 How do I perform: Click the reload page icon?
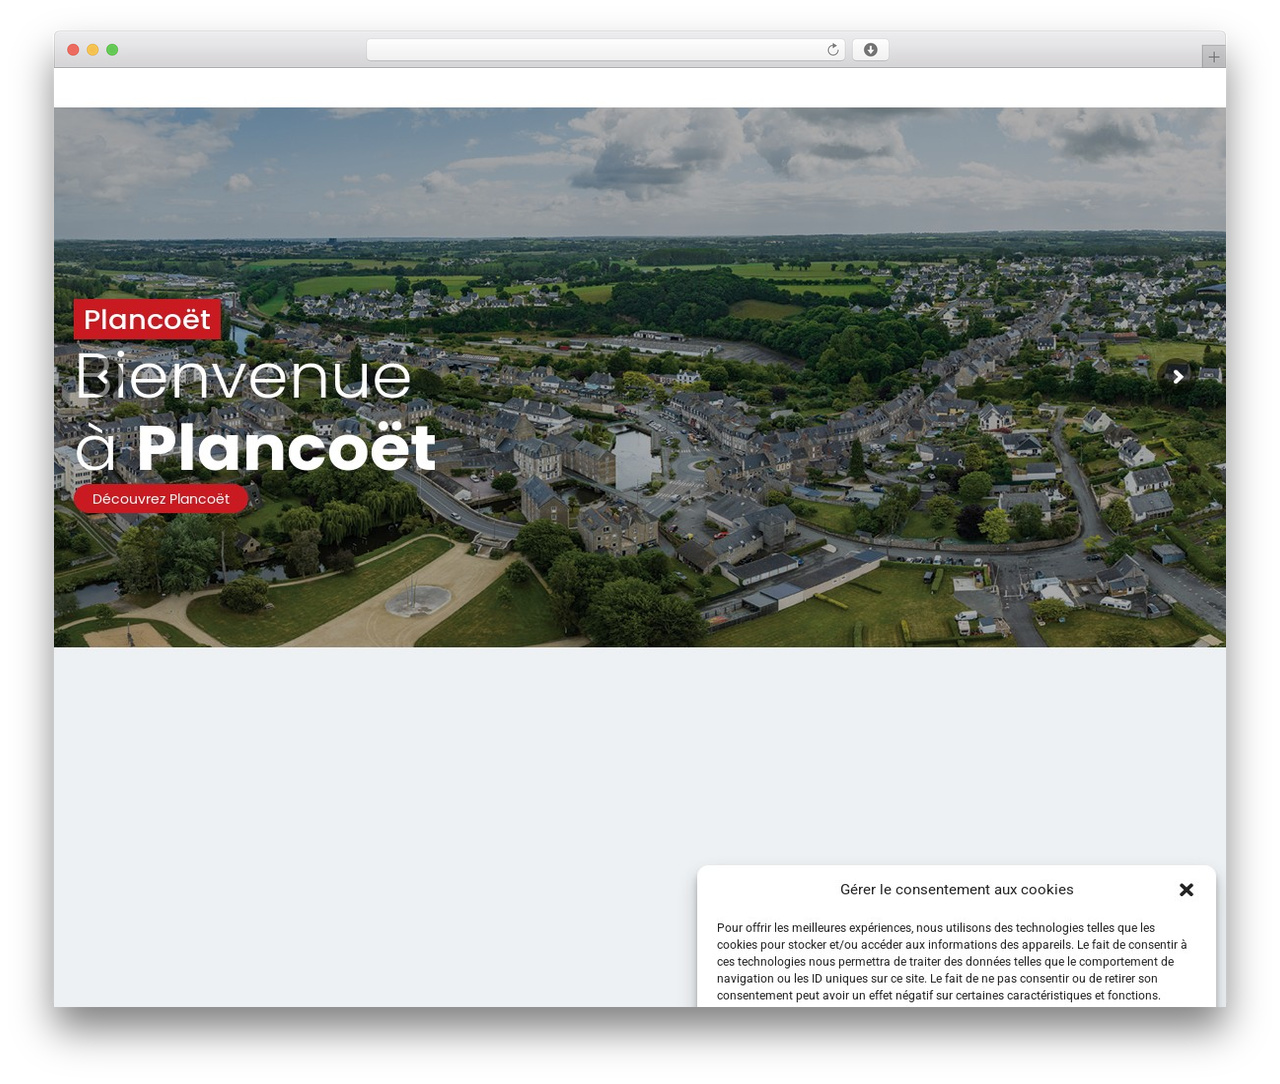coord(833,50)
